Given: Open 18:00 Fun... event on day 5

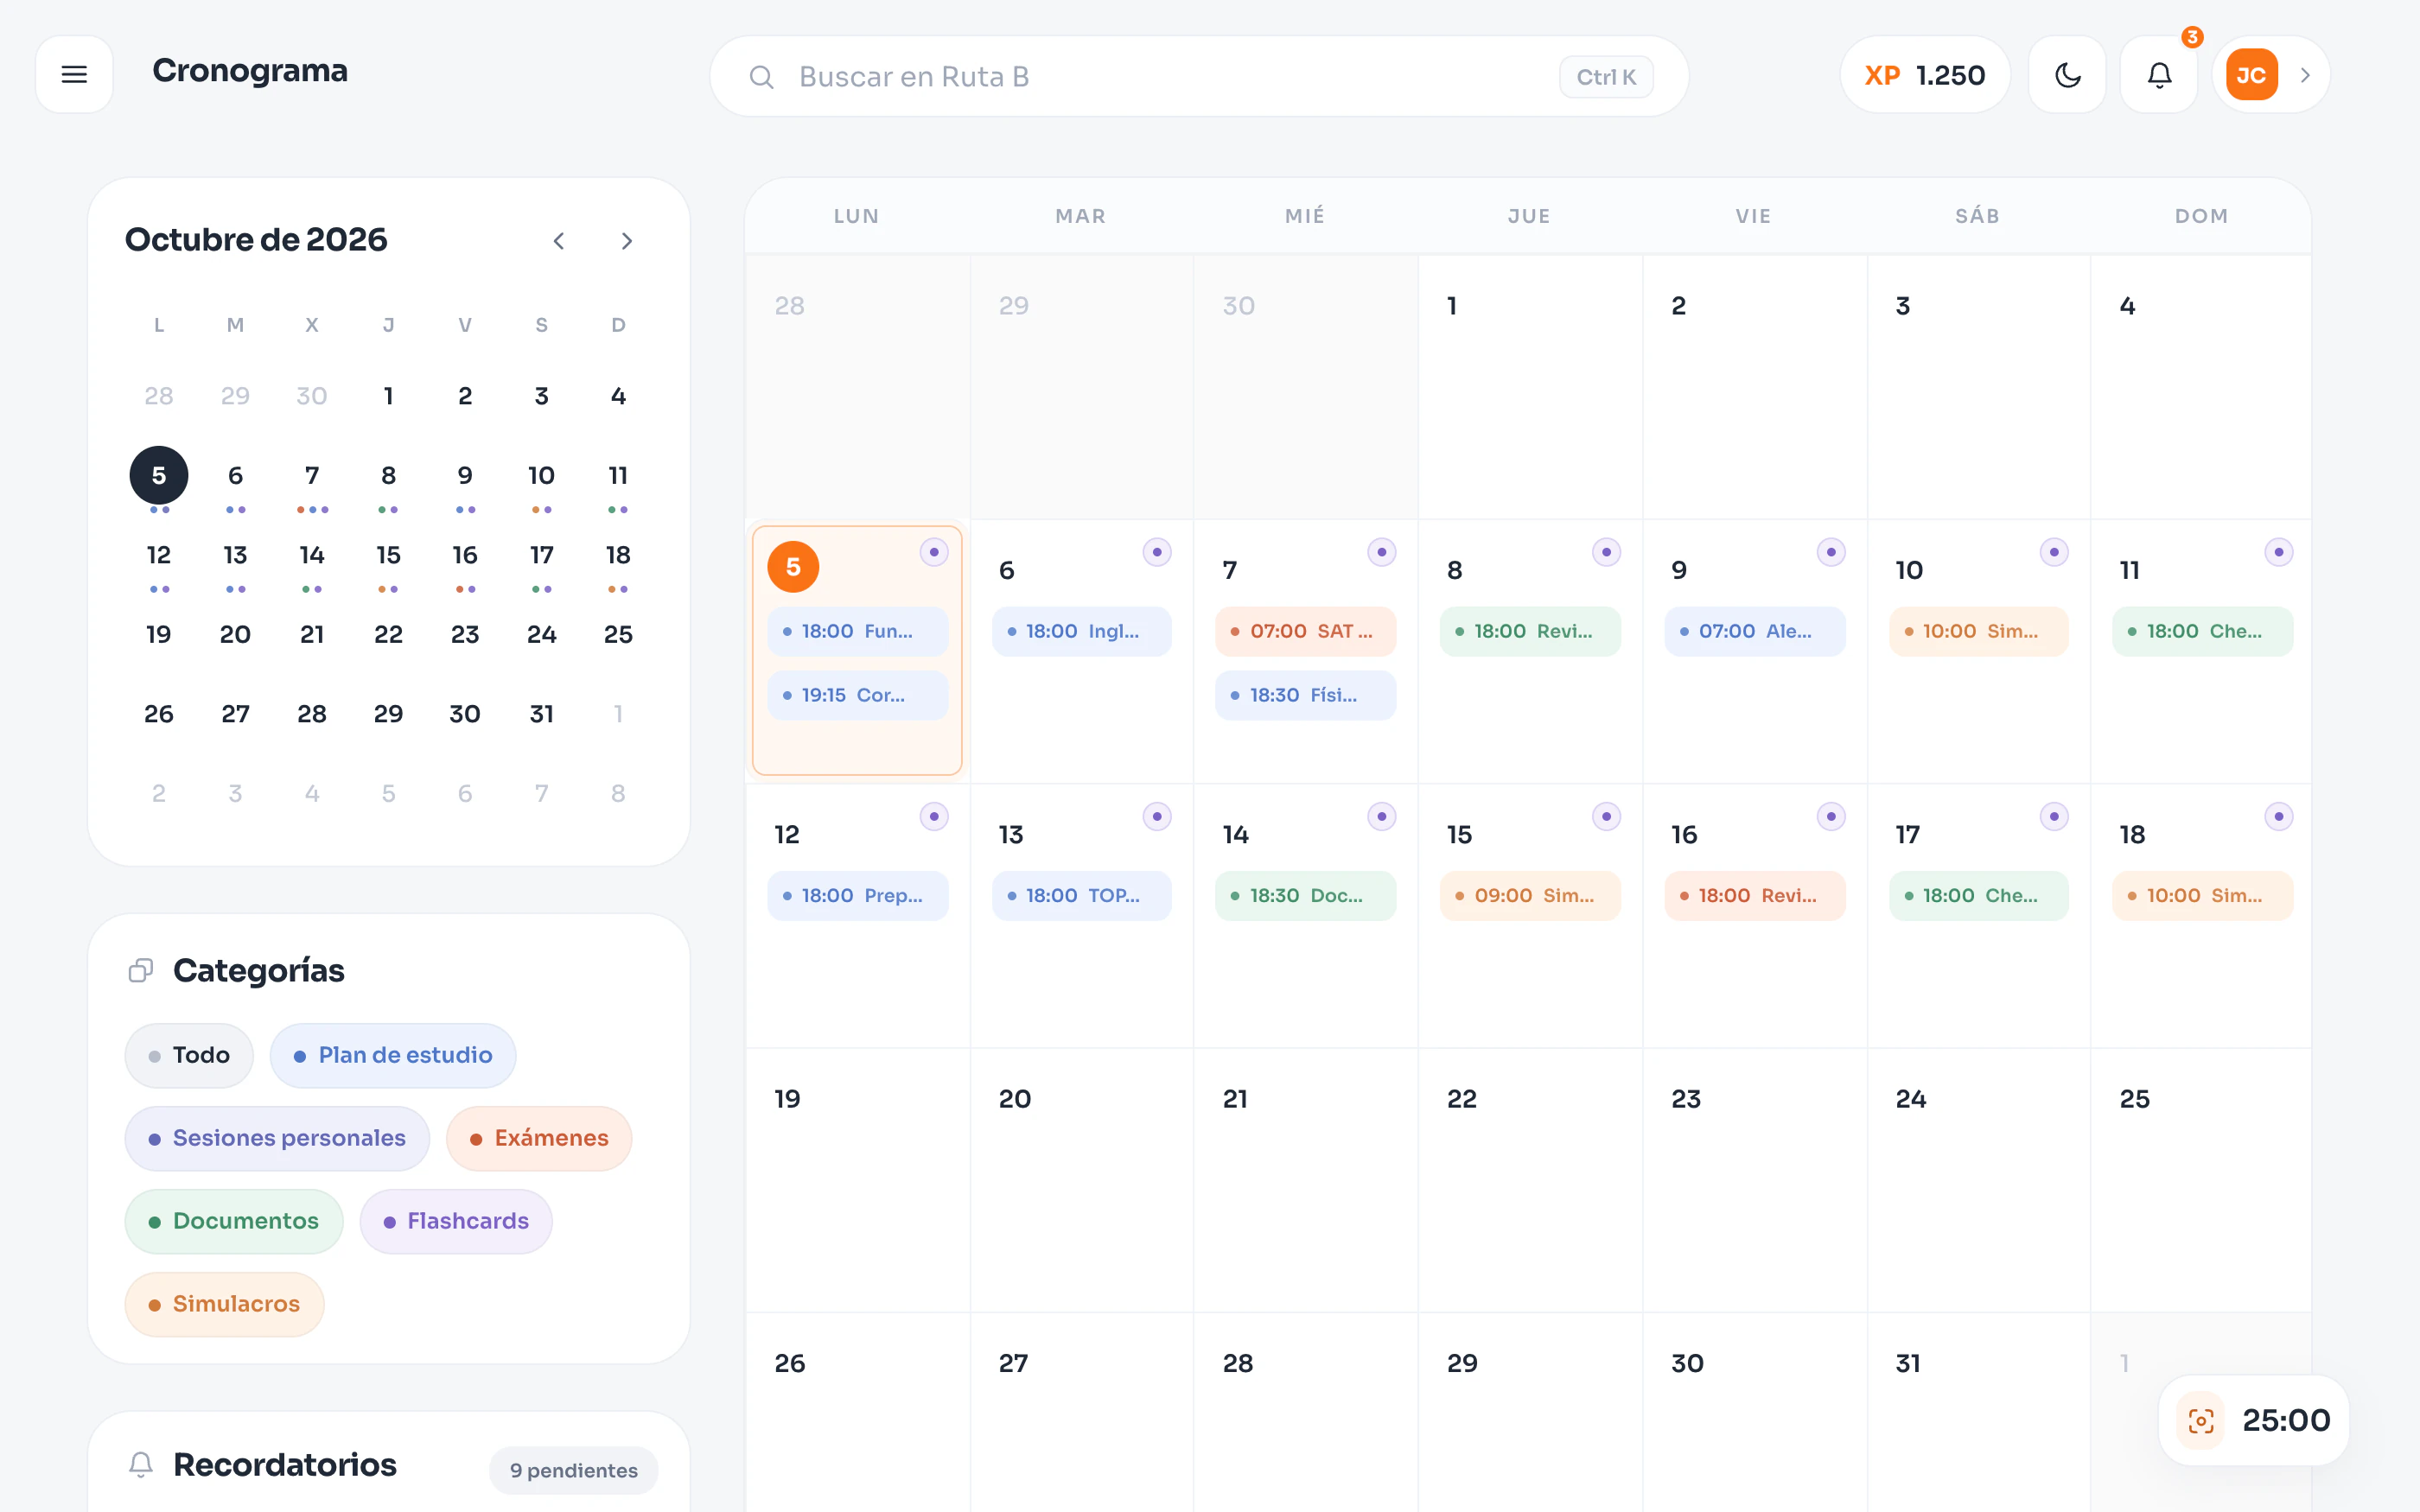Looking at the screenshot, I should 857,631.
